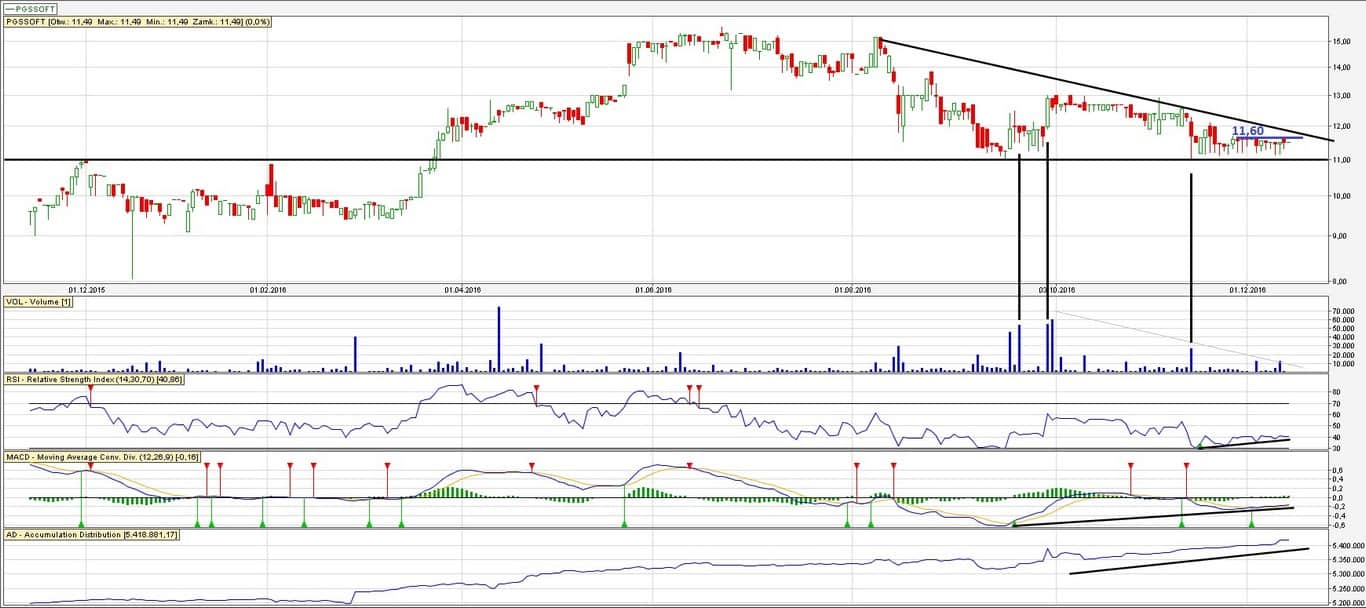Click the blue 11,60 price annotation

pos(1249,131)
